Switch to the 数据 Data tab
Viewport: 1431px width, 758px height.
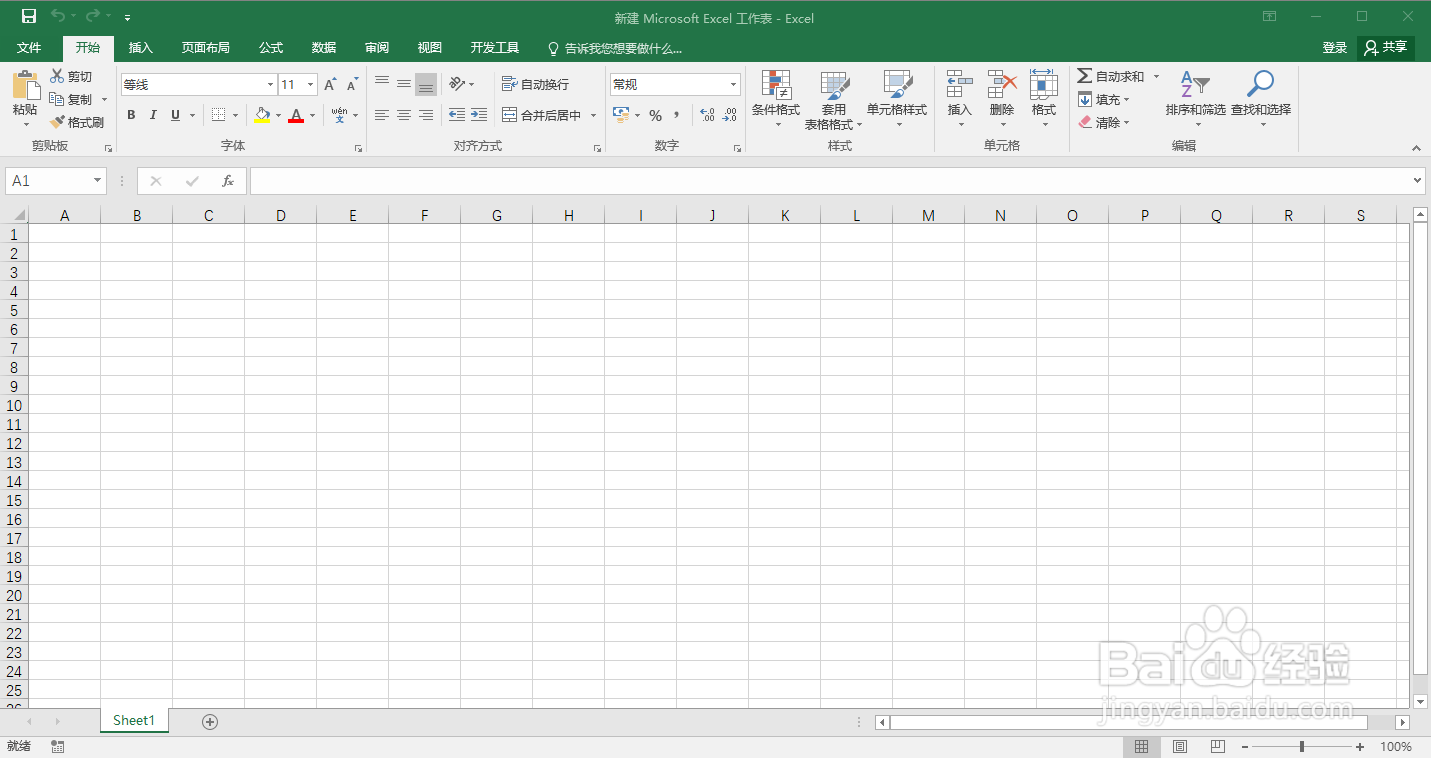point(324,48)
